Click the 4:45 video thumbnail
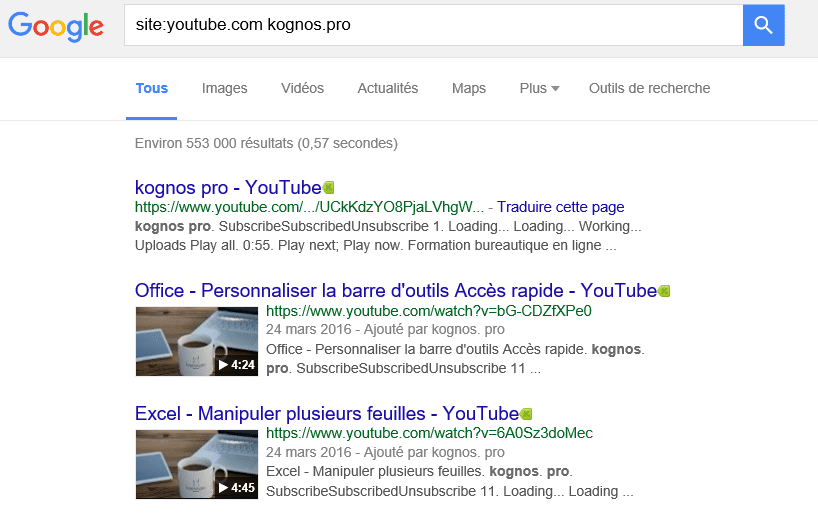The width and height of the screenshot is (818, 529). click(x=197, y=464)
